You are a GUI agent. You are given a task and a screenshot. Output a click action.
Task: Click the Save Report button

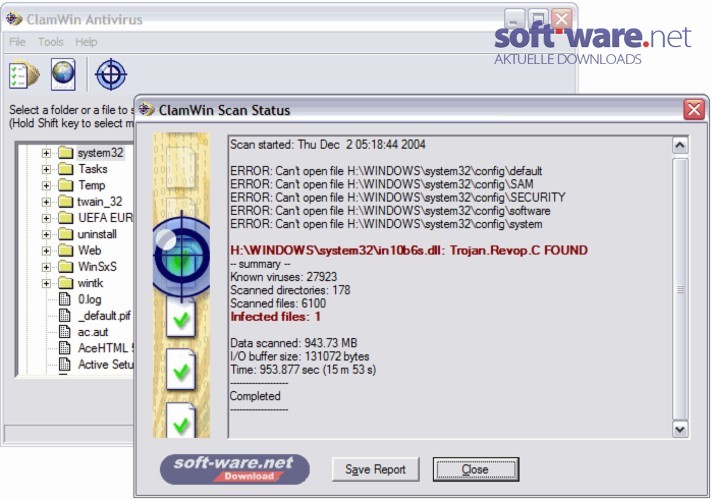pos(375,469)
